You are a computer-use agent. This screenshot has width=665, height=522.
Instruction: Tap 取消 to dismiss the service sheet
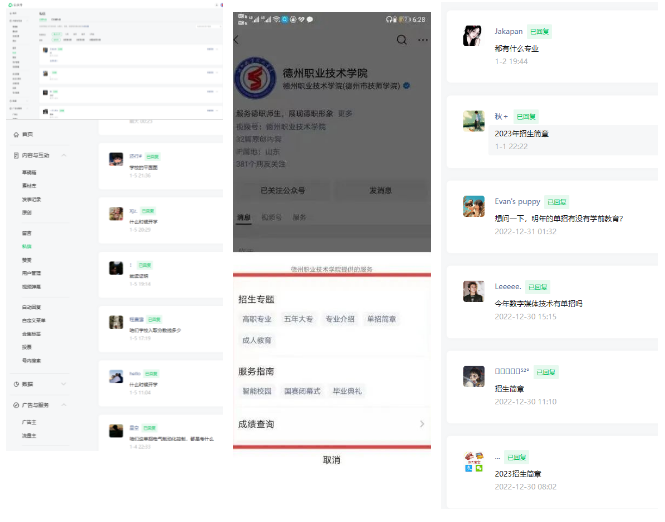pos(331,460)
